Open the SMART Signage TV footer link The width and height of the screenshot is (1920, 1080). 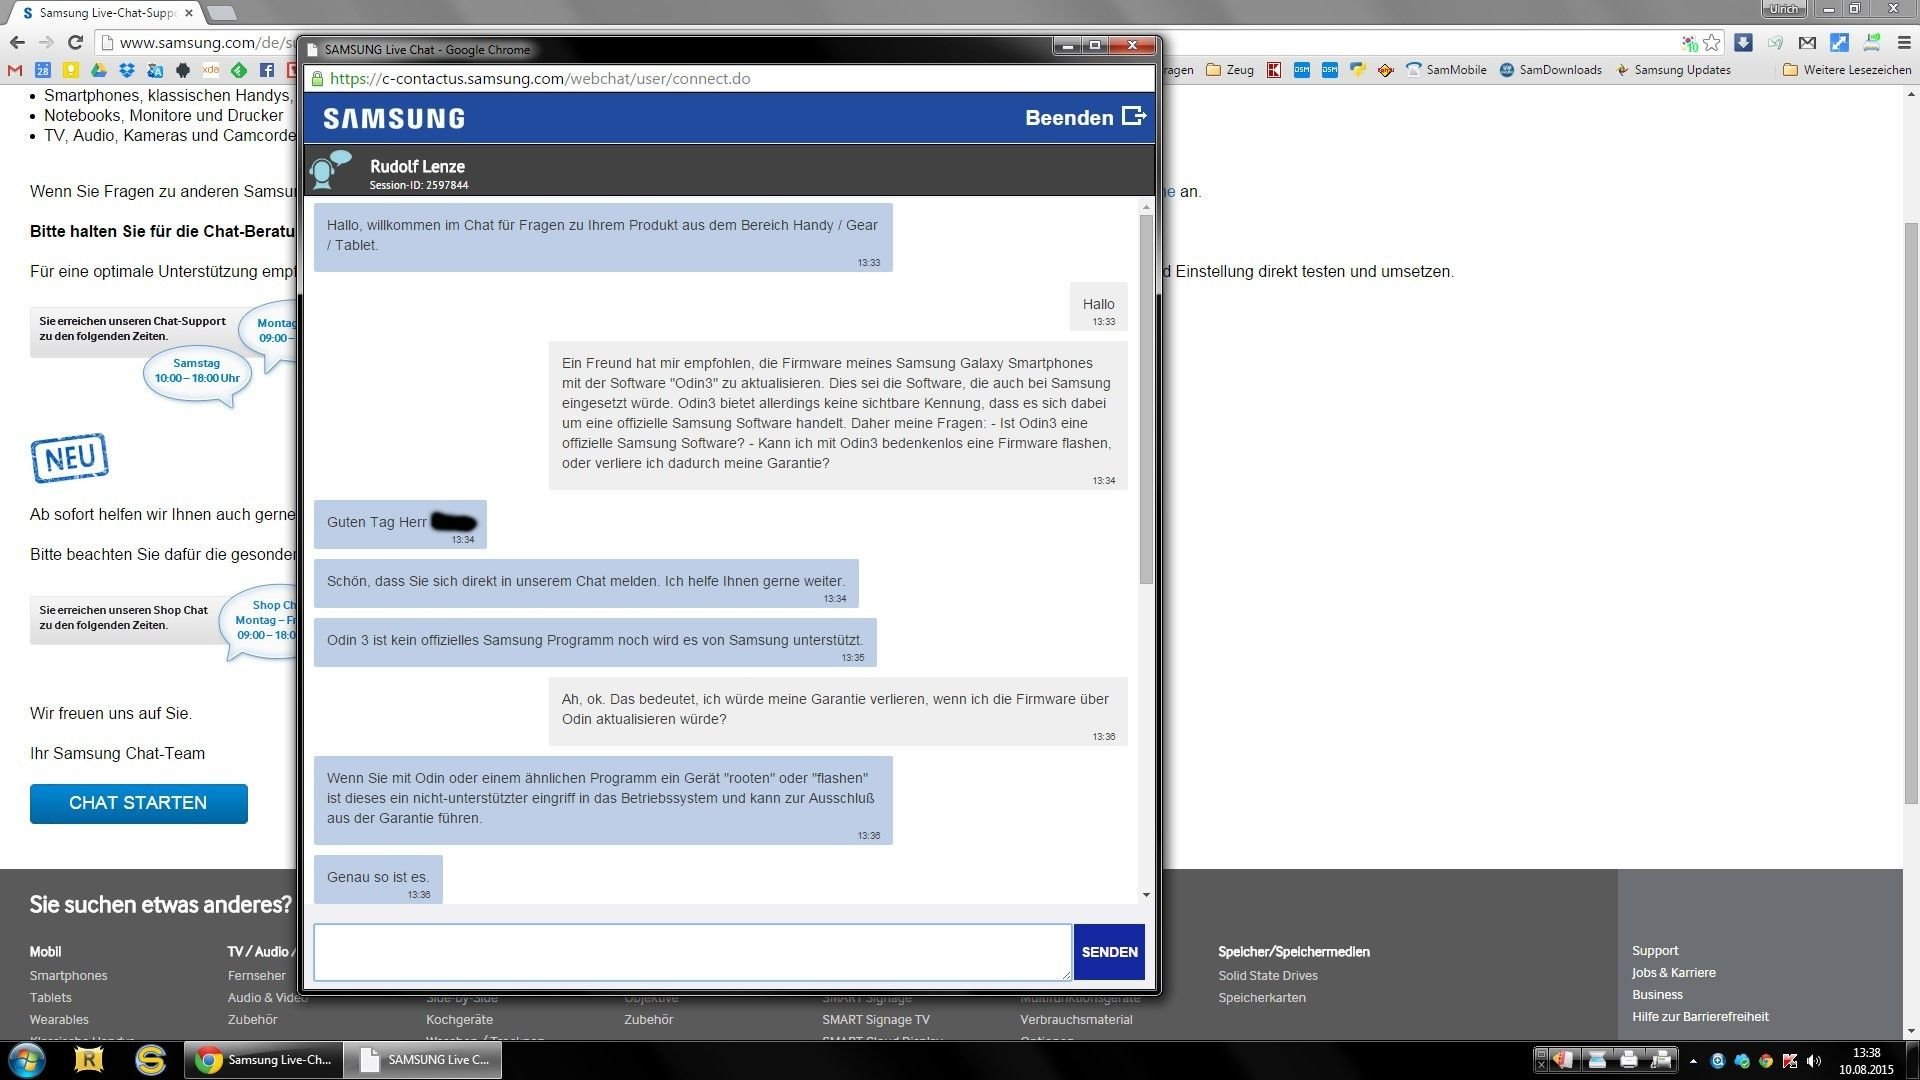tap(876, 1020)
